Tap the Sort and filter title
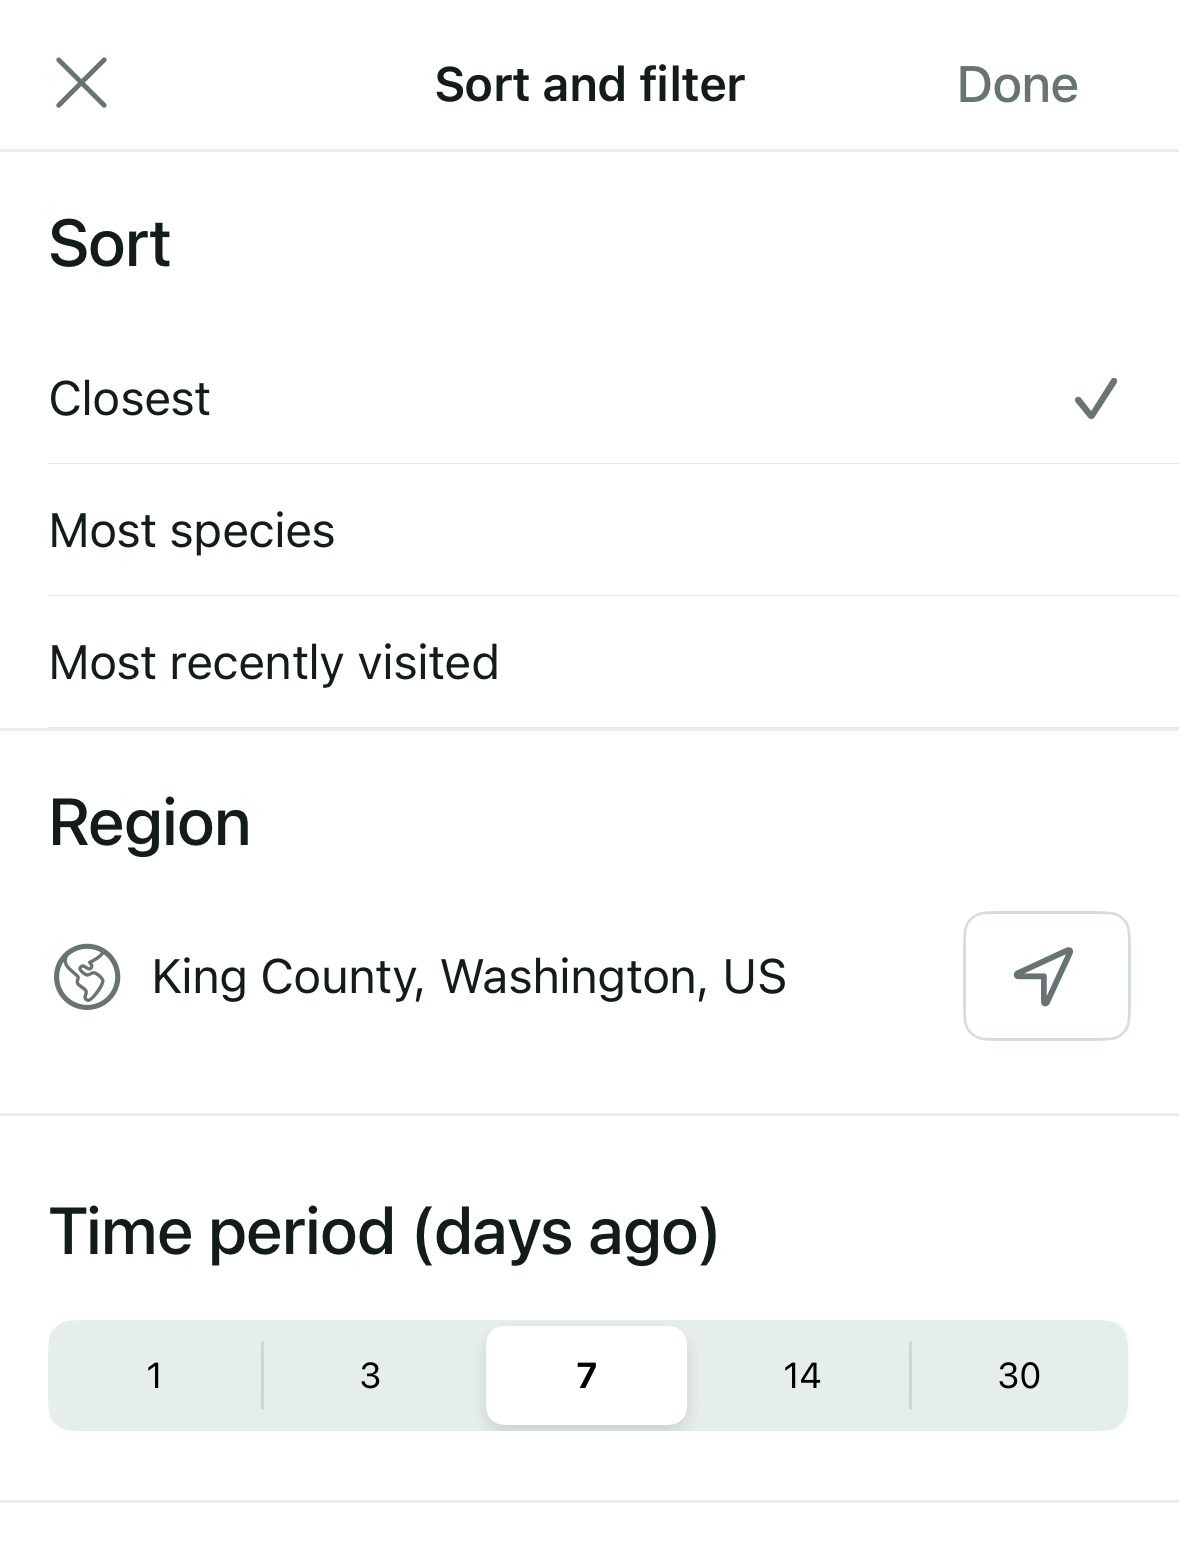Viewport: 1179px width, 1541px height. coord(590,85)
